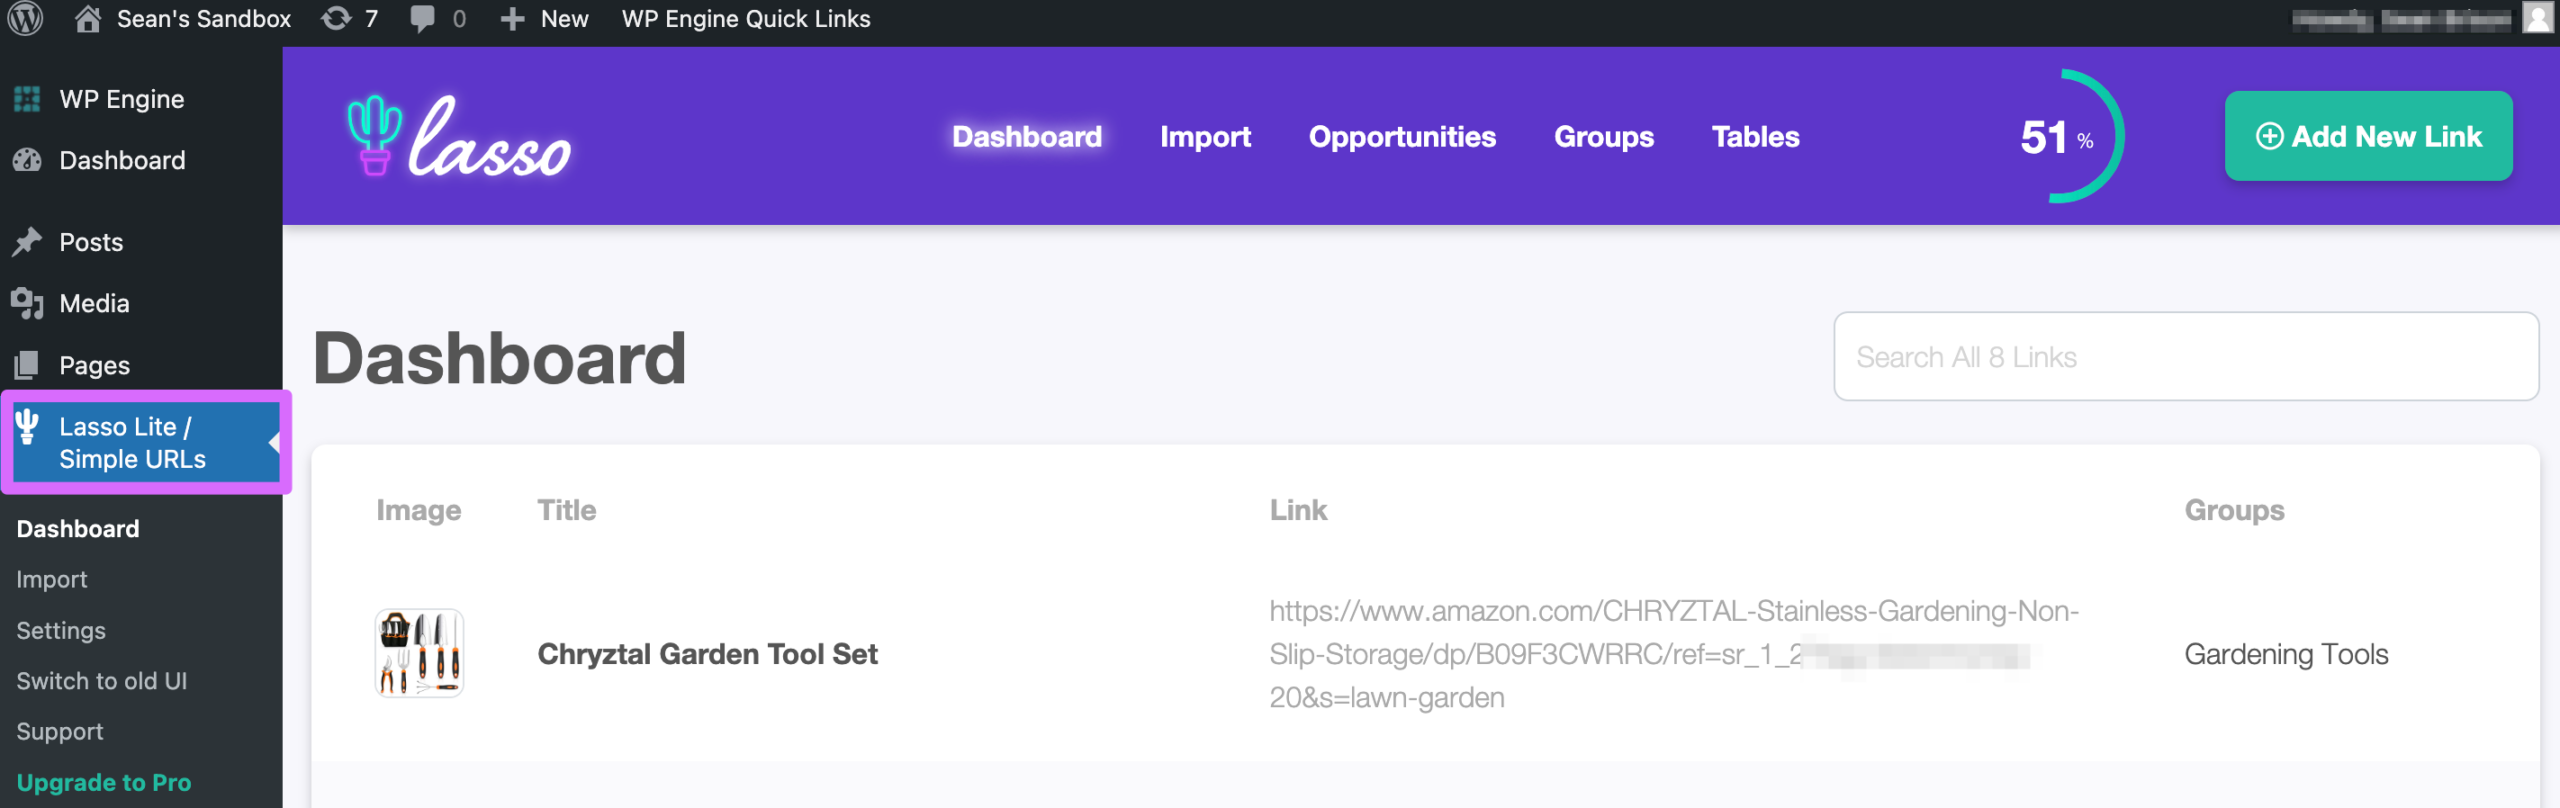Click the WordPress logo icon

pyautogui.click(x=25, y=18)
